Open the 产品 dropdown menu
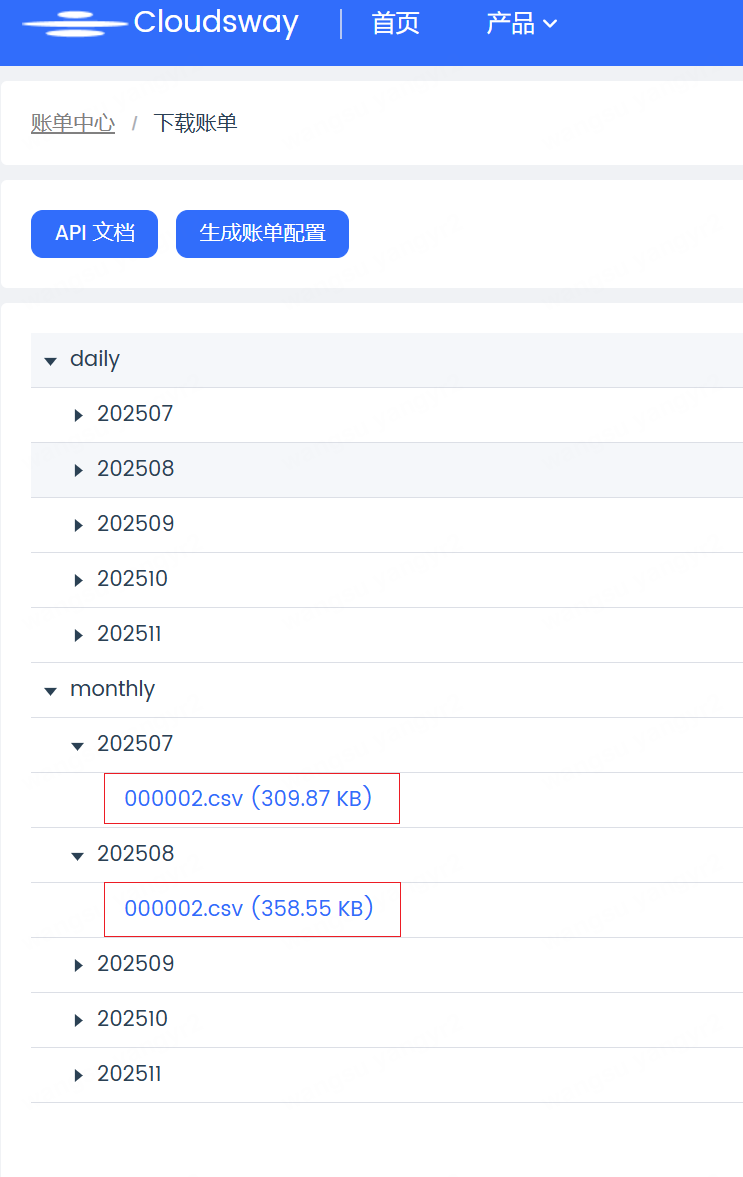 [522, 23]
